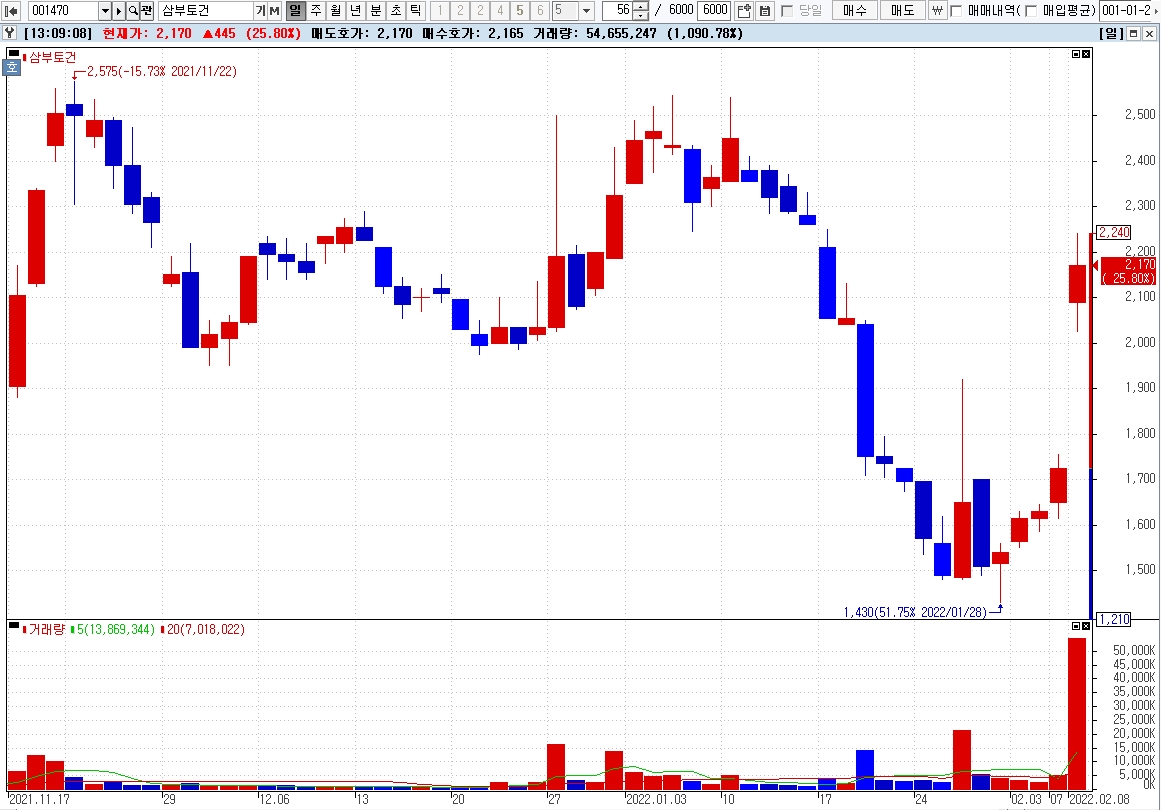
Task: Click the save chart disk icon
Action: [765, 10]
